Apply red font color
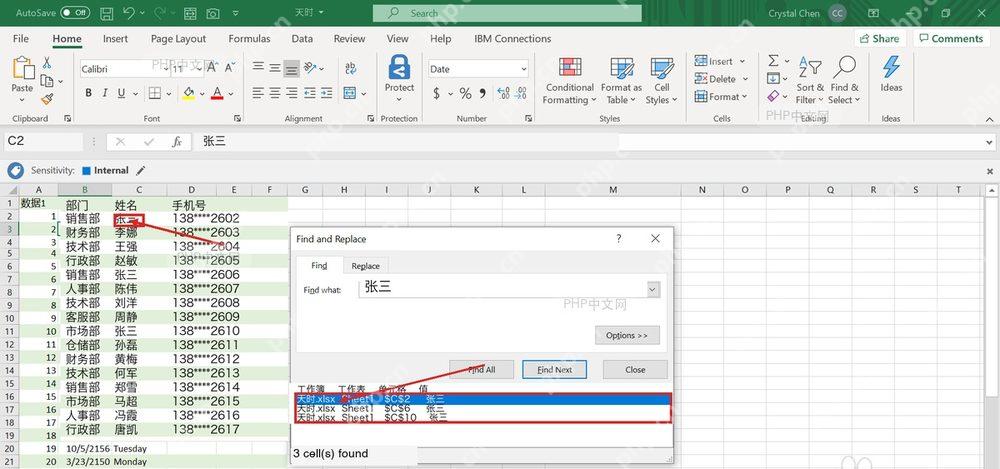Screen dimensions: 1000x469 click(217, 93)
